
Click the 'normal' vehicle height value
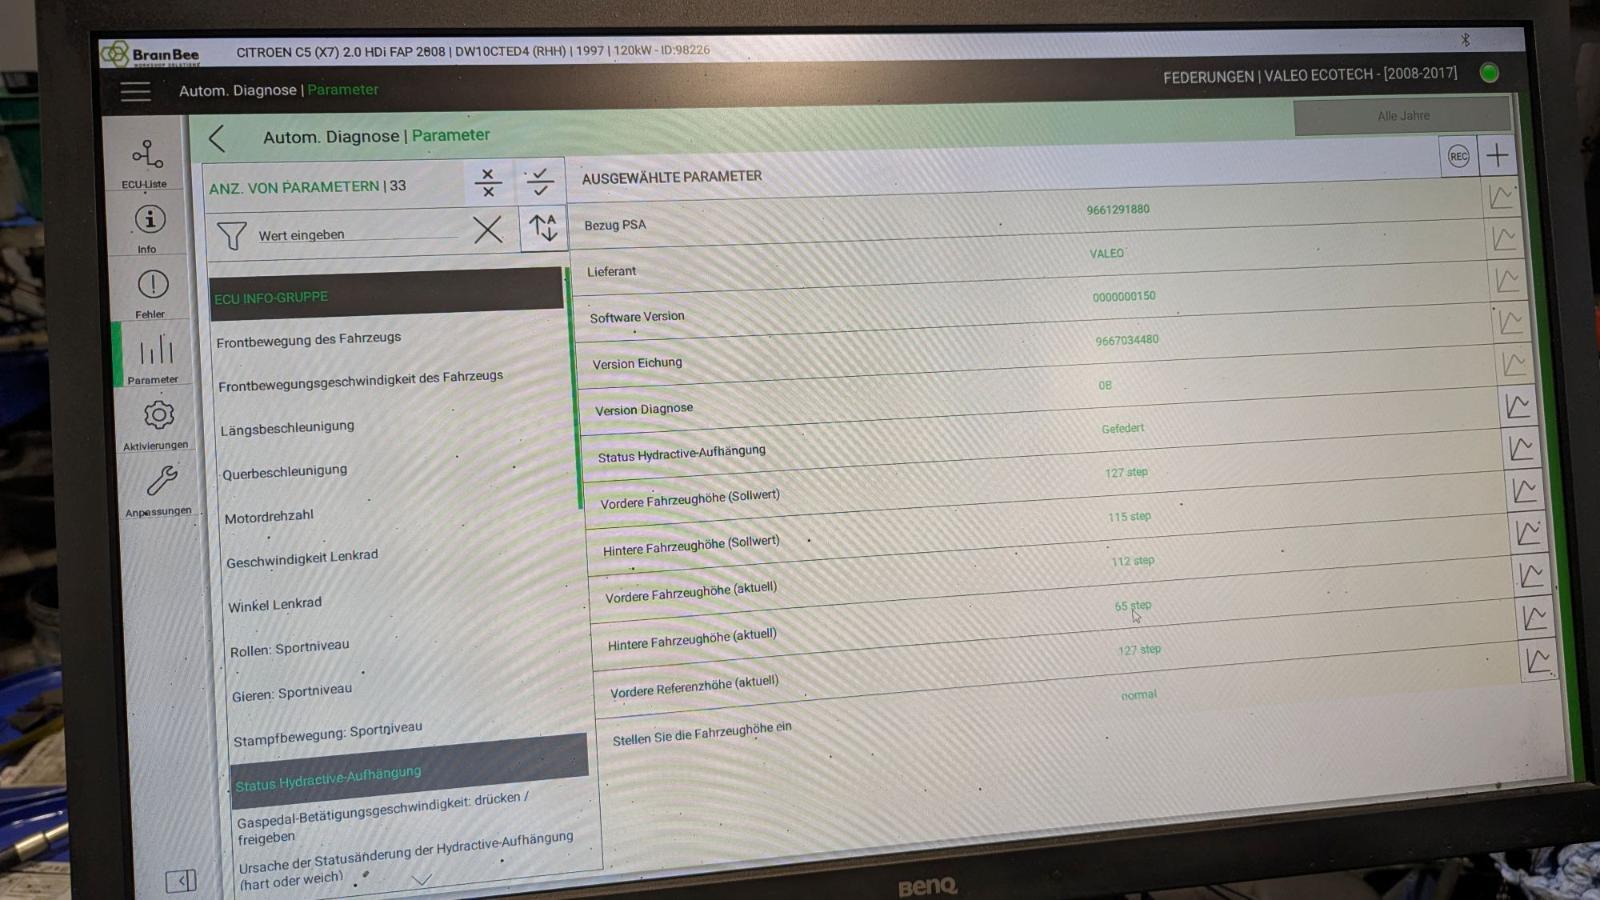pyautogui.click(x=1139, y=694)
